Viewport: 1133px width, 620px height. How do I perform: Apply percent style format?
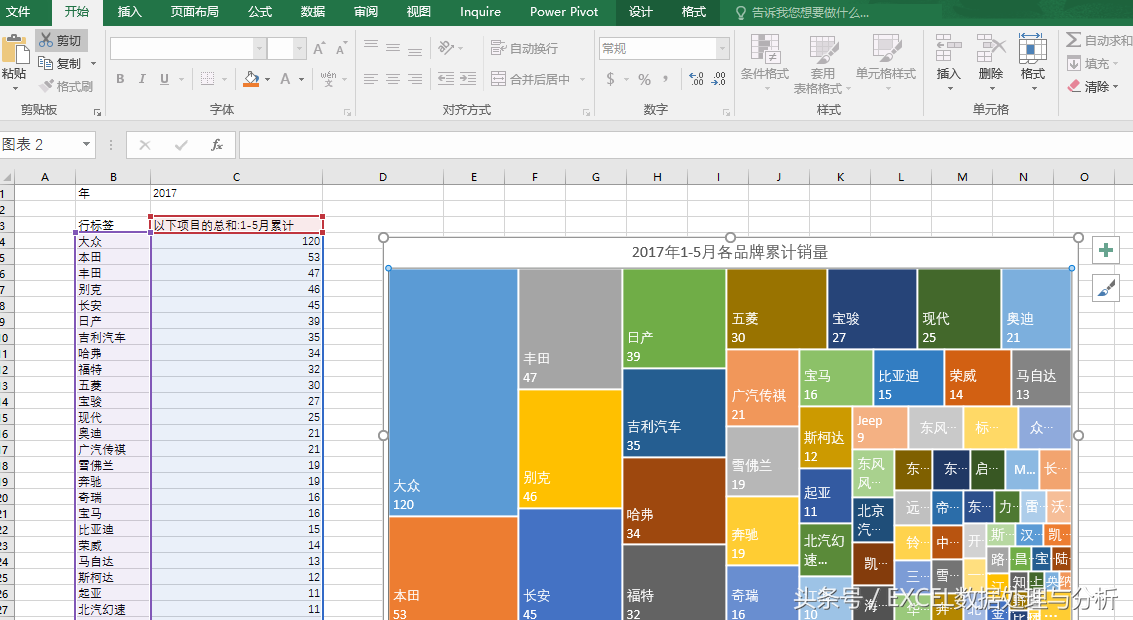[x=645, y=79]
